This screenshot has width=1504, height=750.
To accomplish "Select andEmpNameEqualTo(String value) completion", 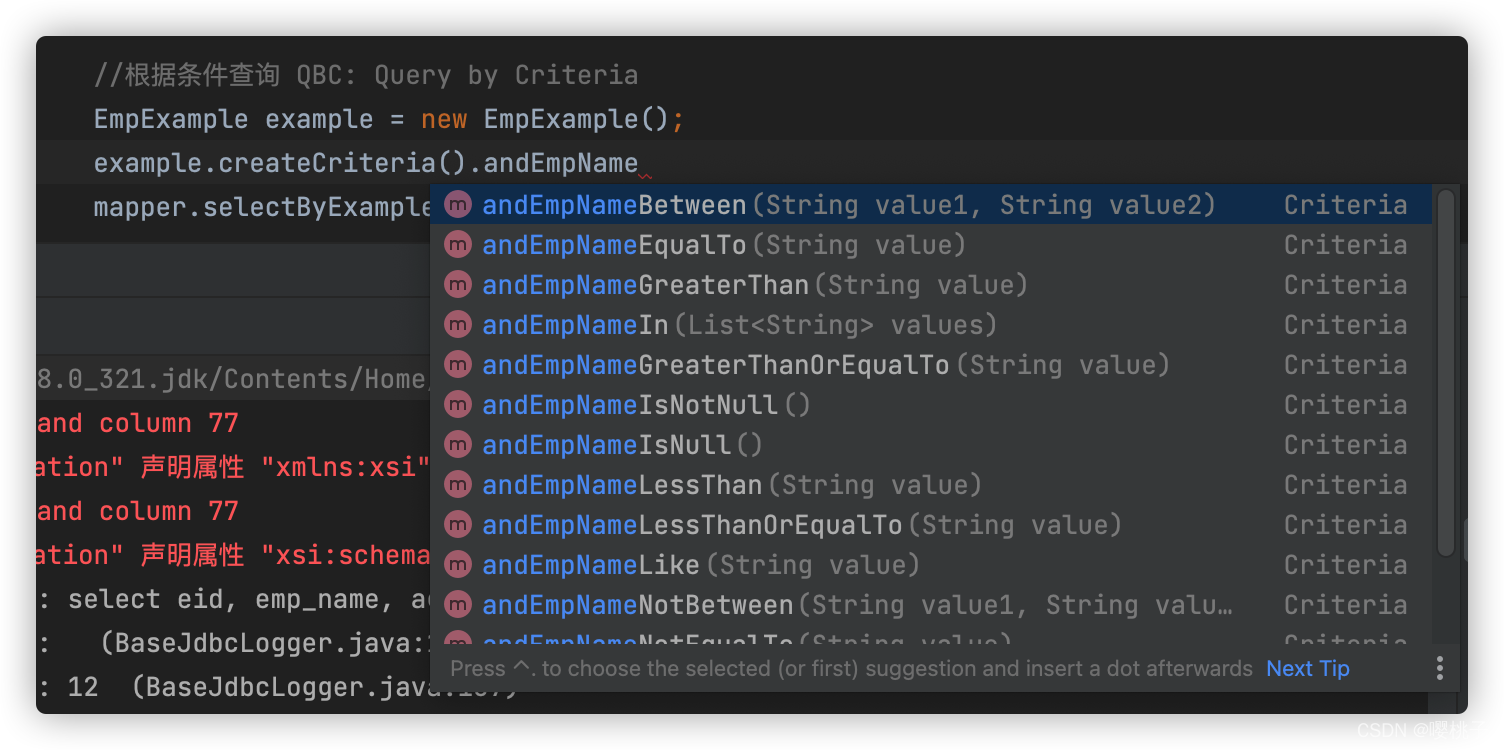I will click(723, 245).
